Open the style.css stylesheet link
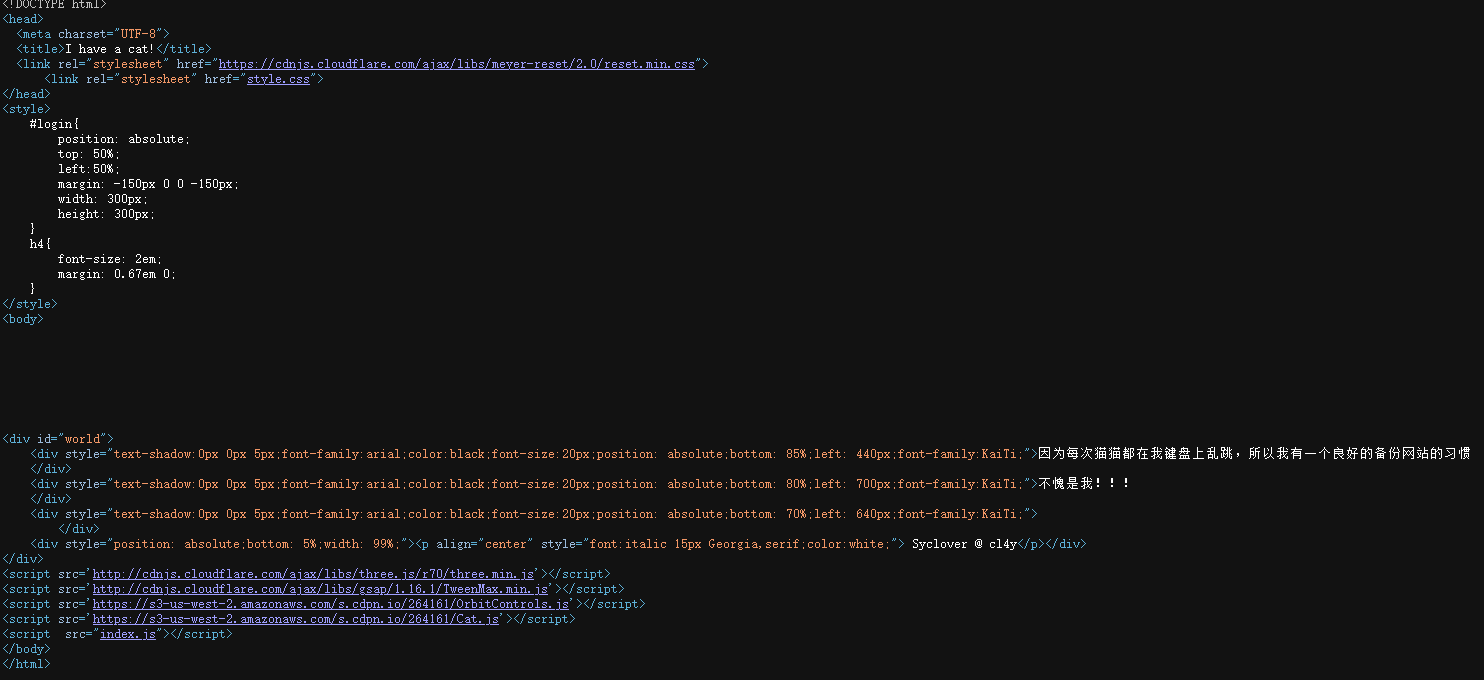The image size is (1484, 680). click(278, 79)
